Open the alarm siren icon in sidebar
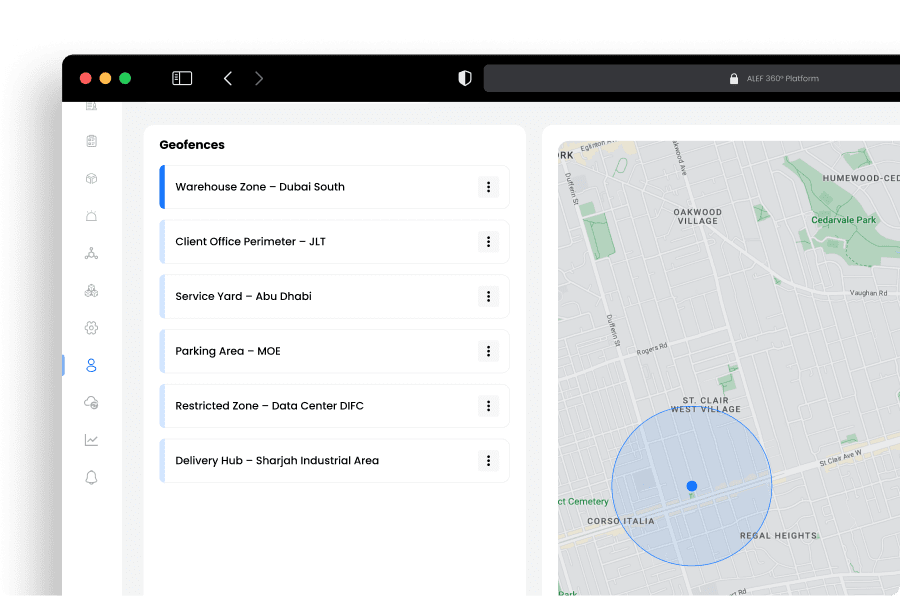This screenshot has height=596, width=900. (91, 216)
